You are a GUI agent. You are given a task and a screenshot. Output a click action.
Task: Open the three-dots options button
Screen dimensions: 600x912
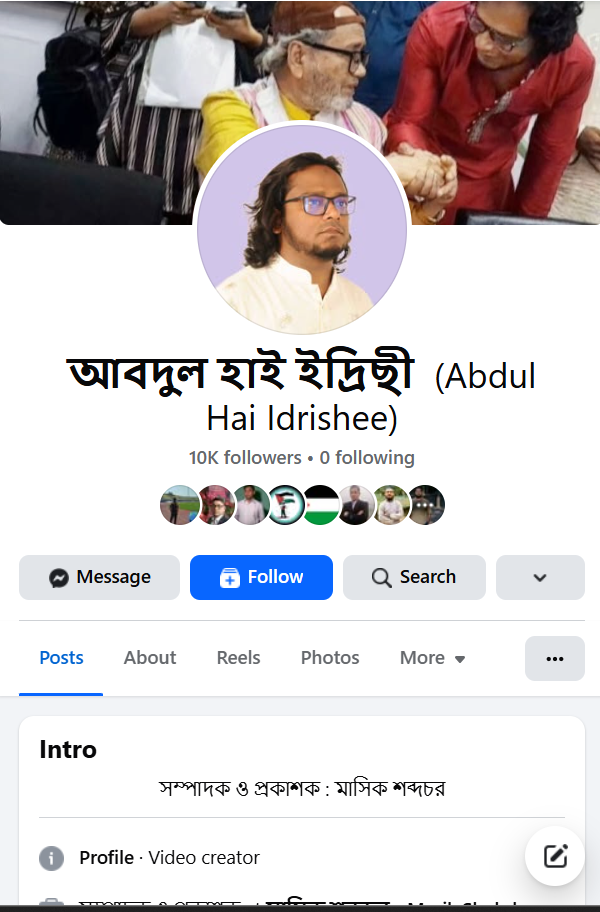click(555, 658)
